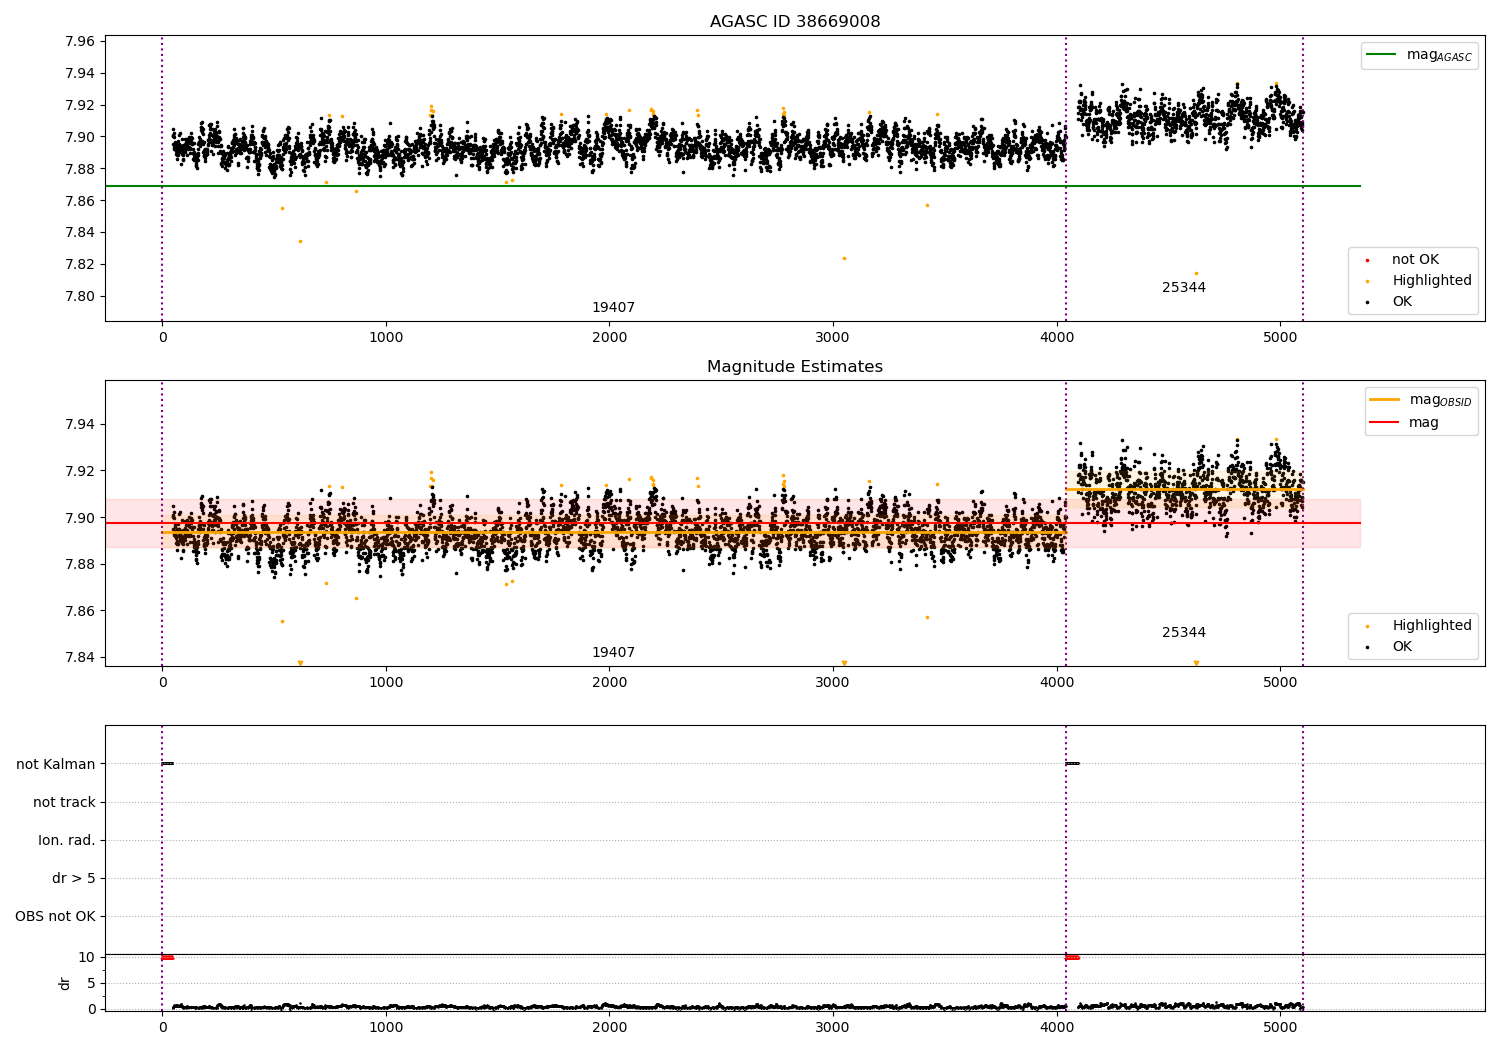Screen dimensions: 1500x1050
Task: Click not Kalman markers at 19407 start
Action: 168,764
